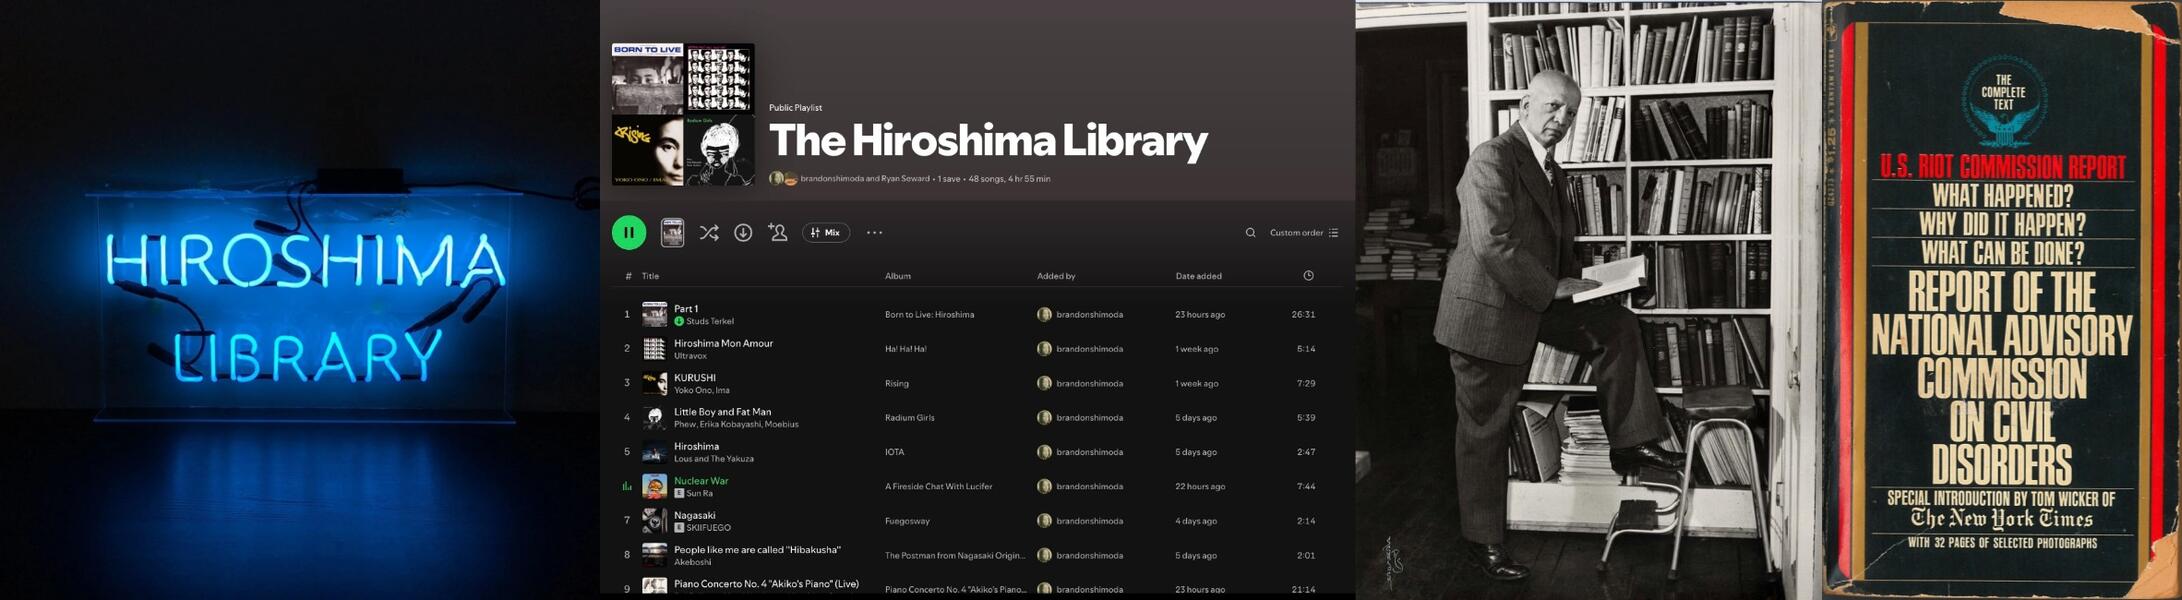The height and width of the screenshot is (600, 2182).
Task: Sort by the Album column header
Action: 898,276
